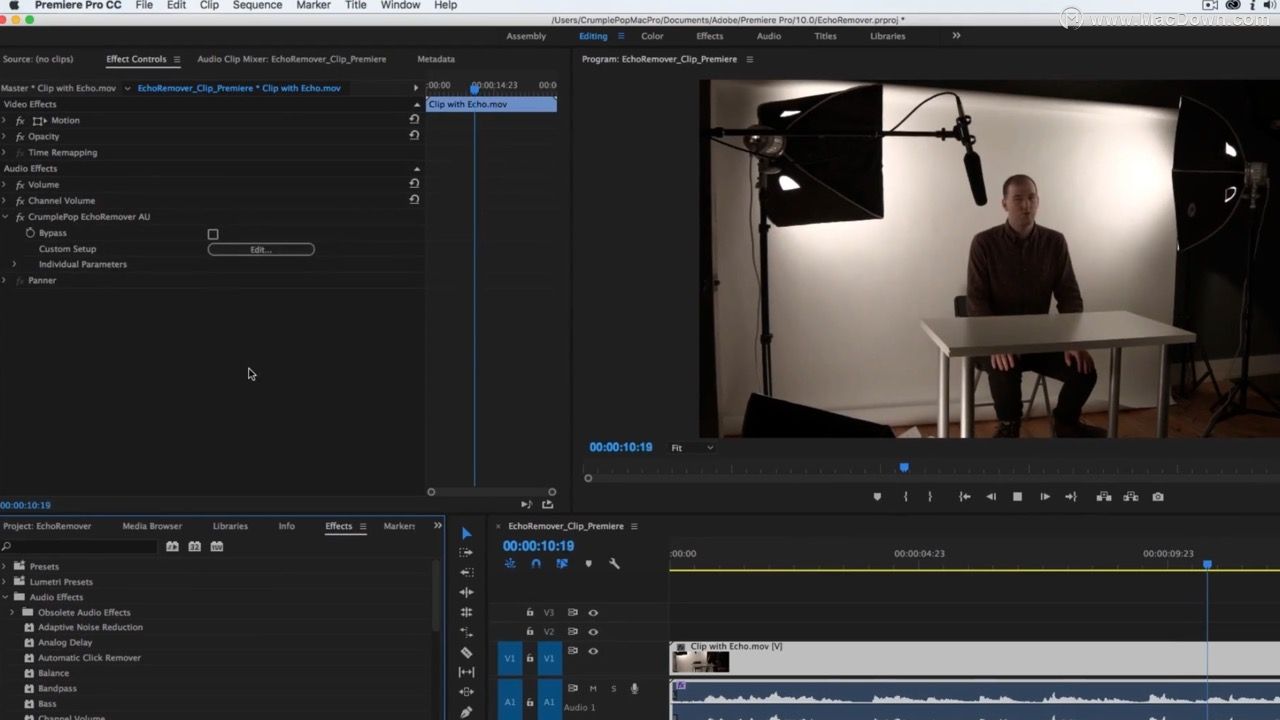
Task: Expand the Volume effect properties
Action: pyautogui.click(x=5, y=185)
